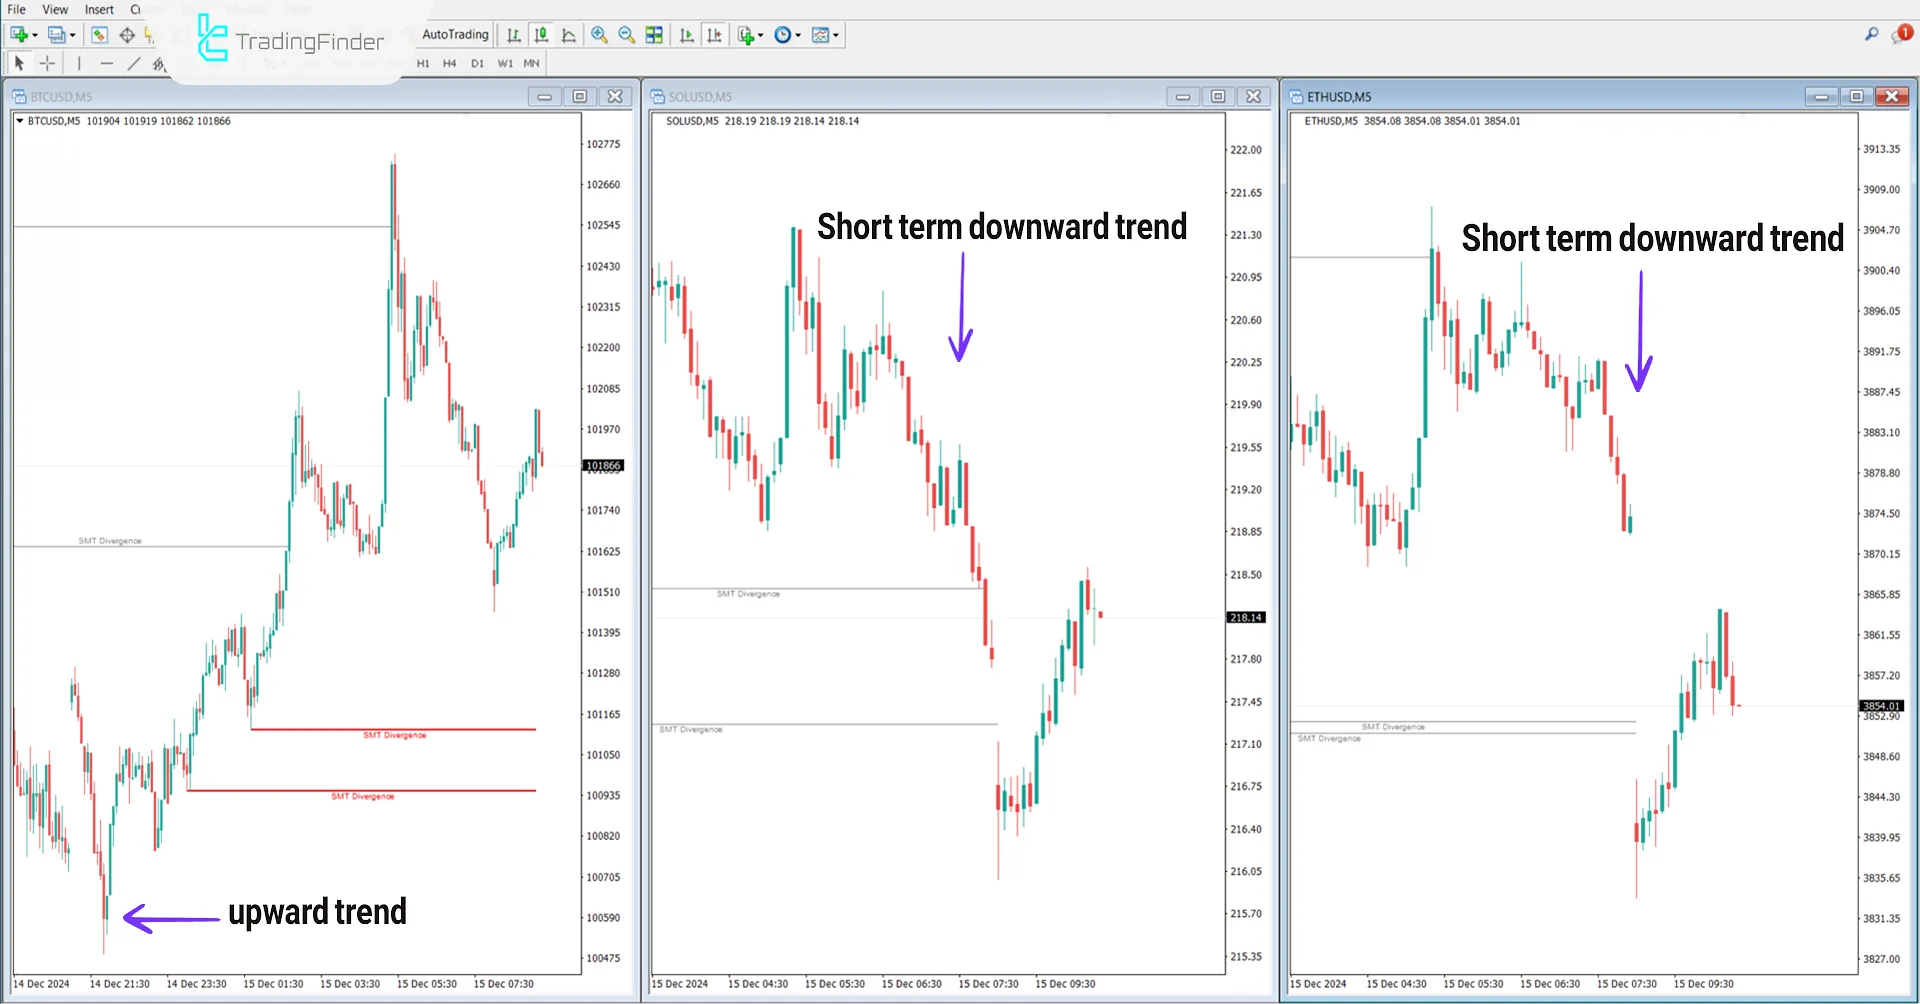Open the View menu

click(54, 9)
